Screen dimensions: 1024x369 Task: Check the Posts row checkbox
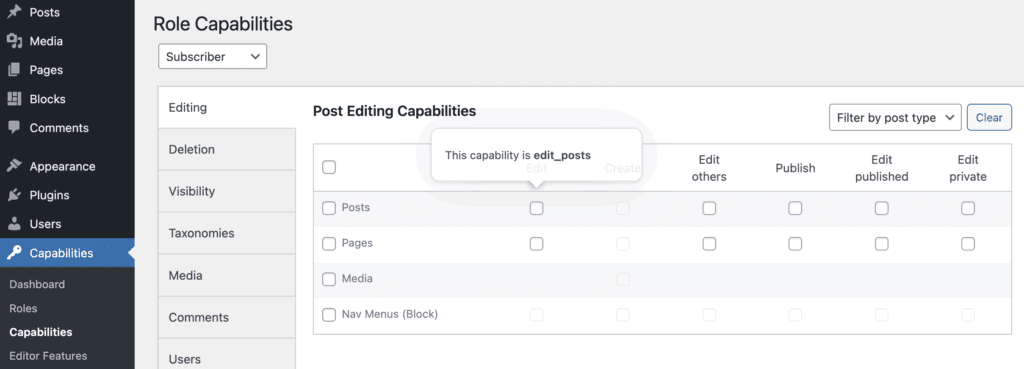[x=329, y=208]
